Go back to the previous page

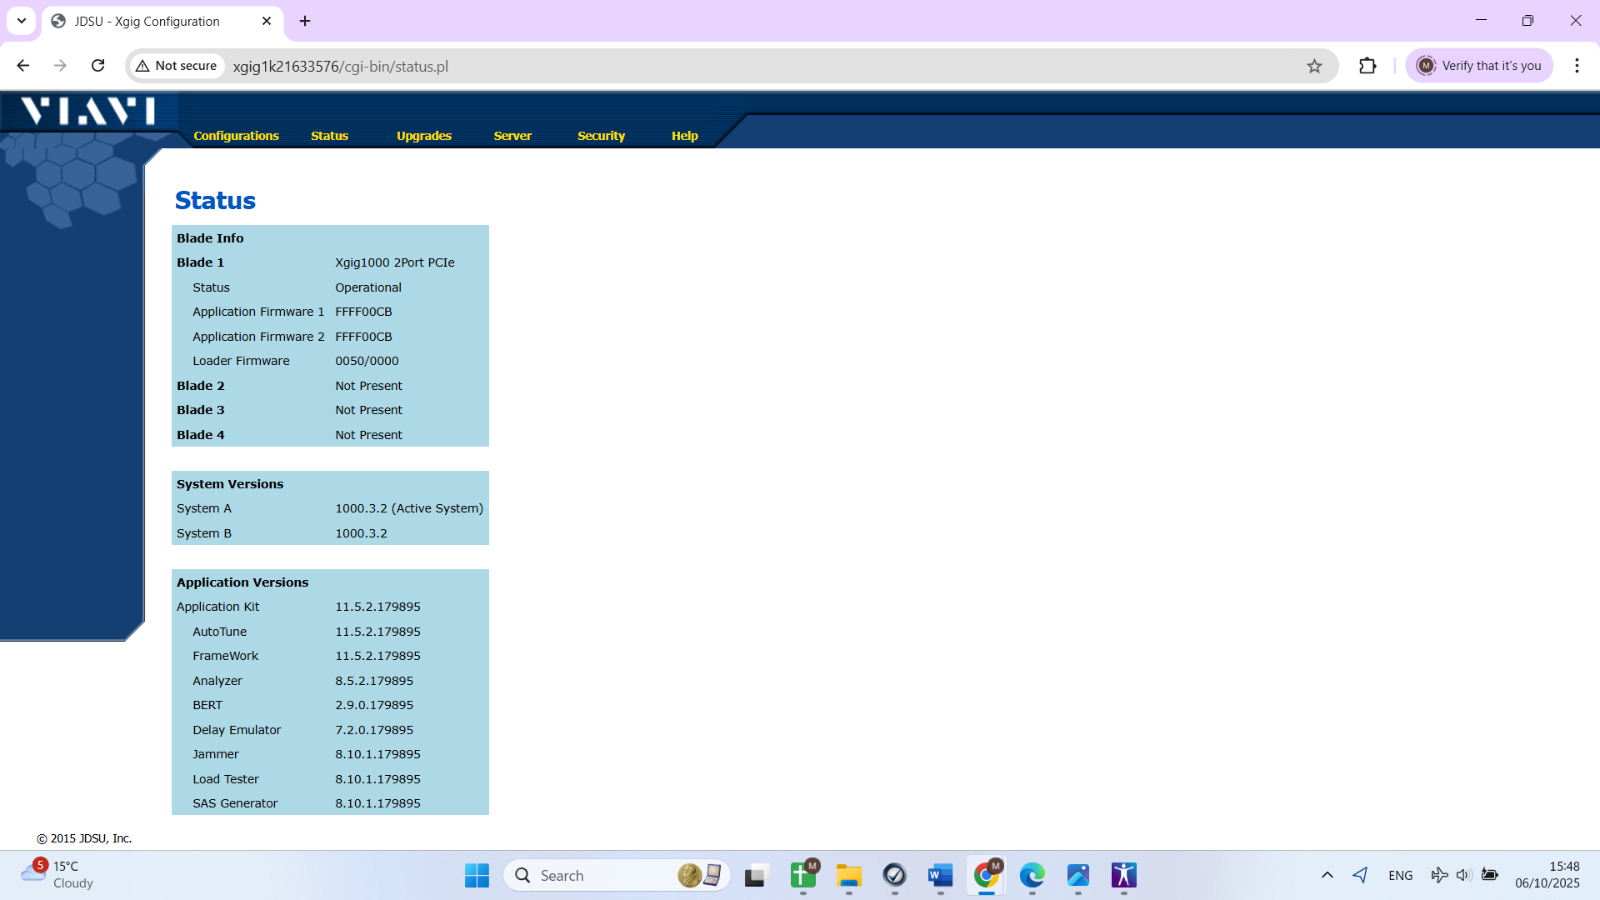23,66
